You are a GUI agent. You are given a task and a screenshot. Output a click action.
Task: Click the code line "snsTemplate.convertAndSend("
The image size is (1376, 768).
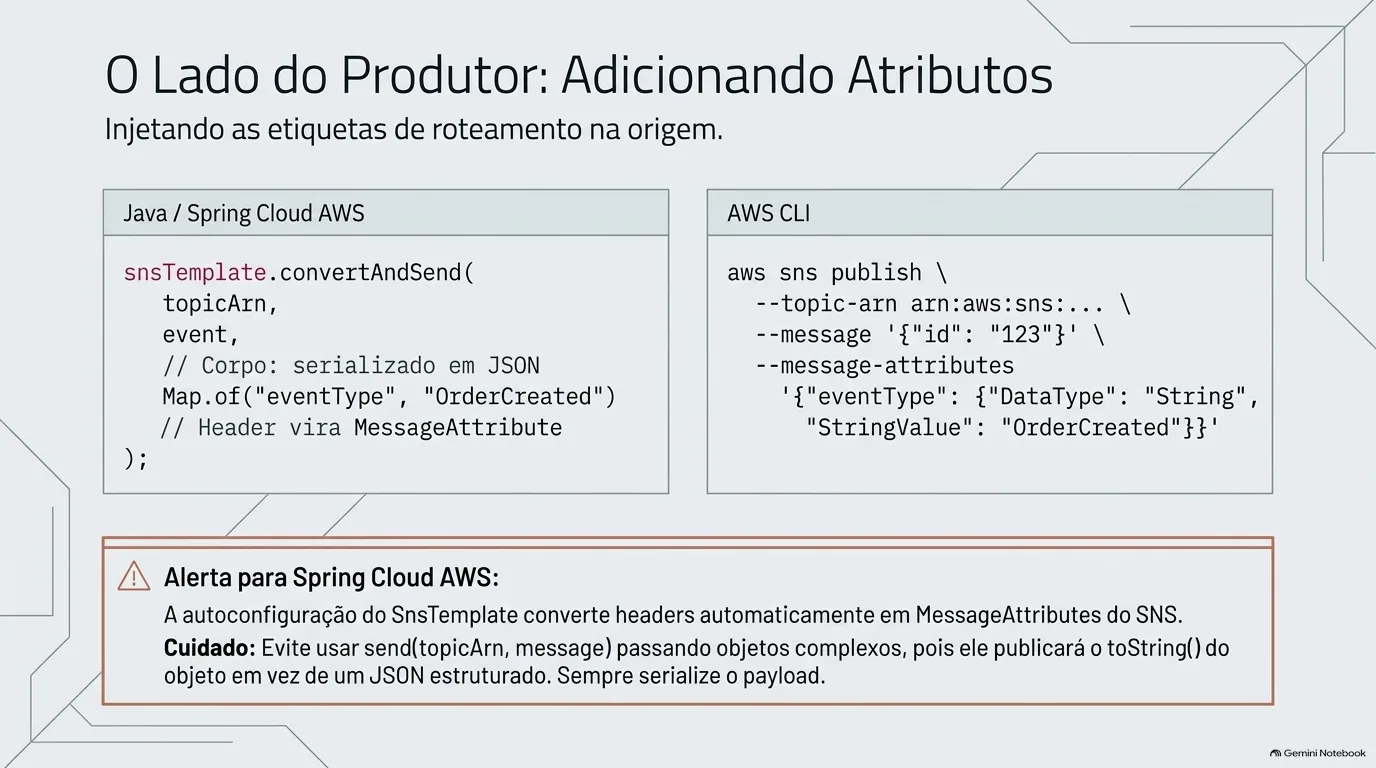pyautogui.click(x=299, y=273)
